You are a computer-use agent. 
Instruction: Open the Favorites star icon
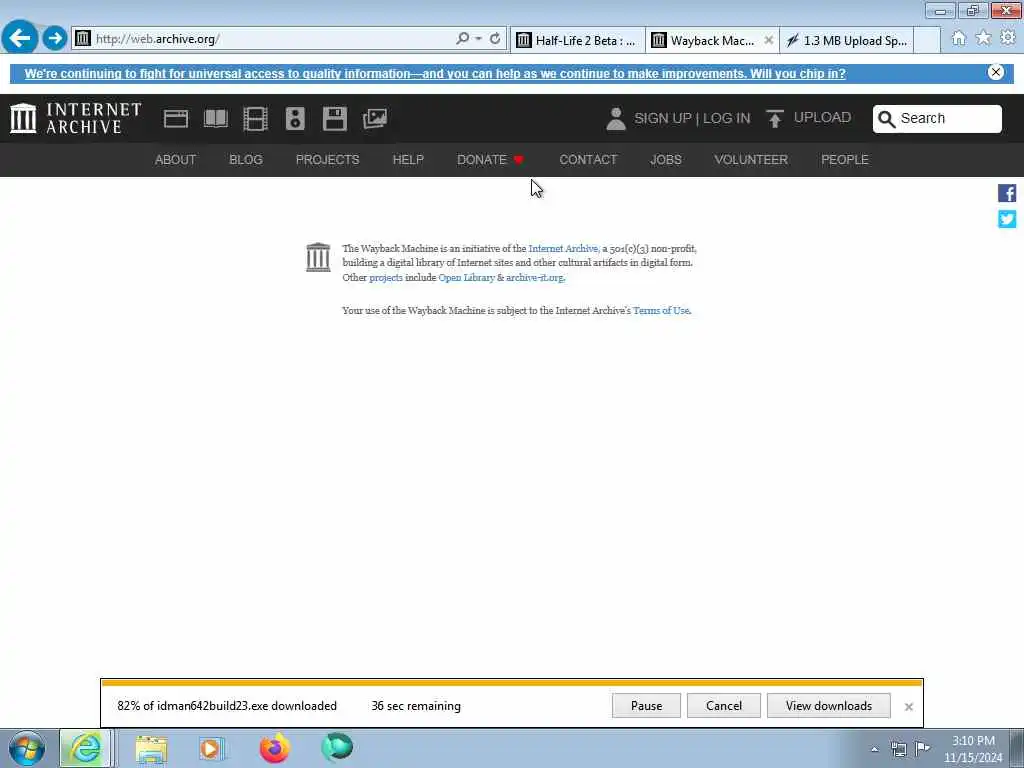[x=983, y=39]
